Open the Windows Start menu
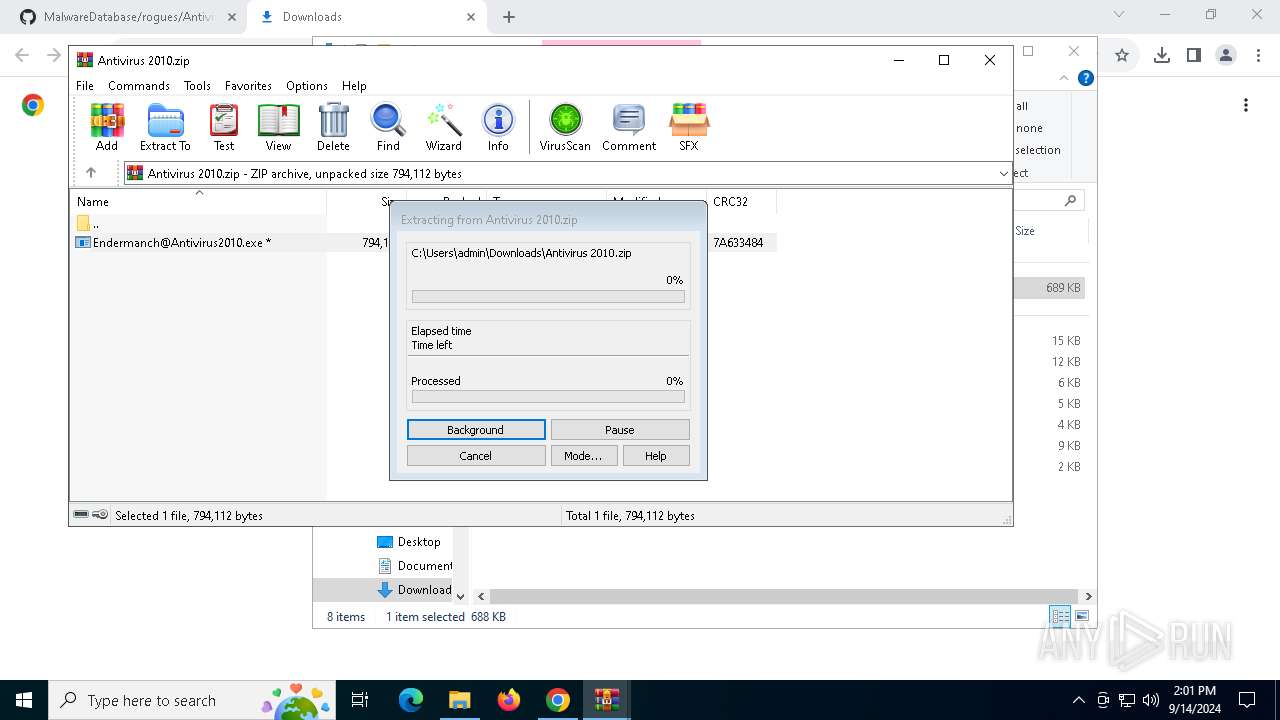 [24, 700]
